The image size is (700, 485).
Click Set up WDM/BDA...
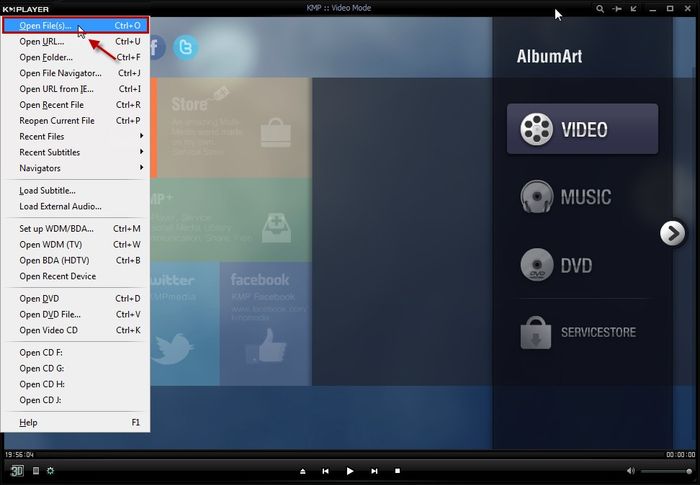75,229
